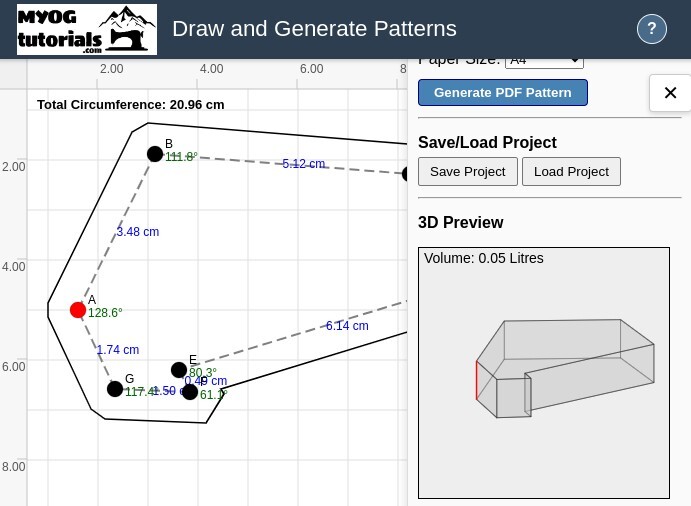Close the side panel with the X button
The width and height of the screenshot is (691, 506).
coord(670,93)
